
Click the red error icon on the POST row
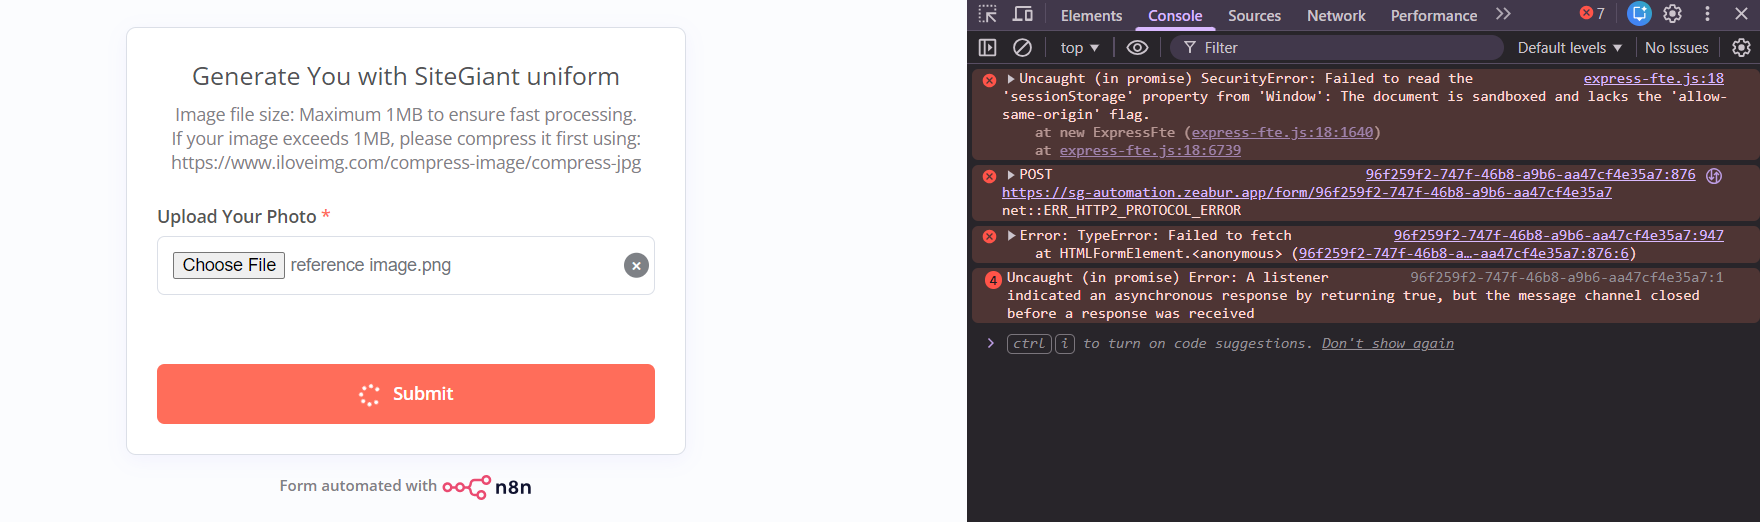point(989,176)
